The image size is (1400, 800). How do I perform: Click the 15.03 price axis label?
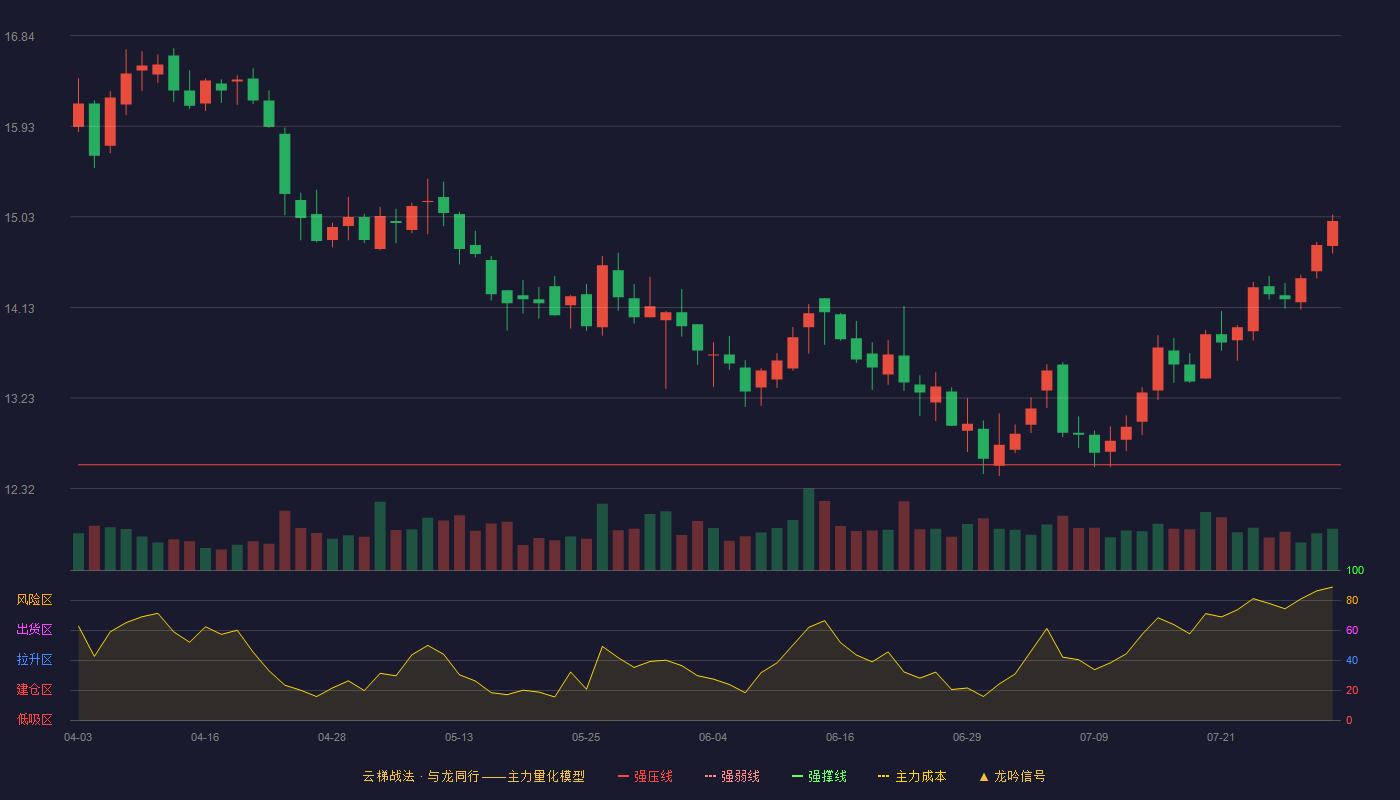[x=19, y=218]
